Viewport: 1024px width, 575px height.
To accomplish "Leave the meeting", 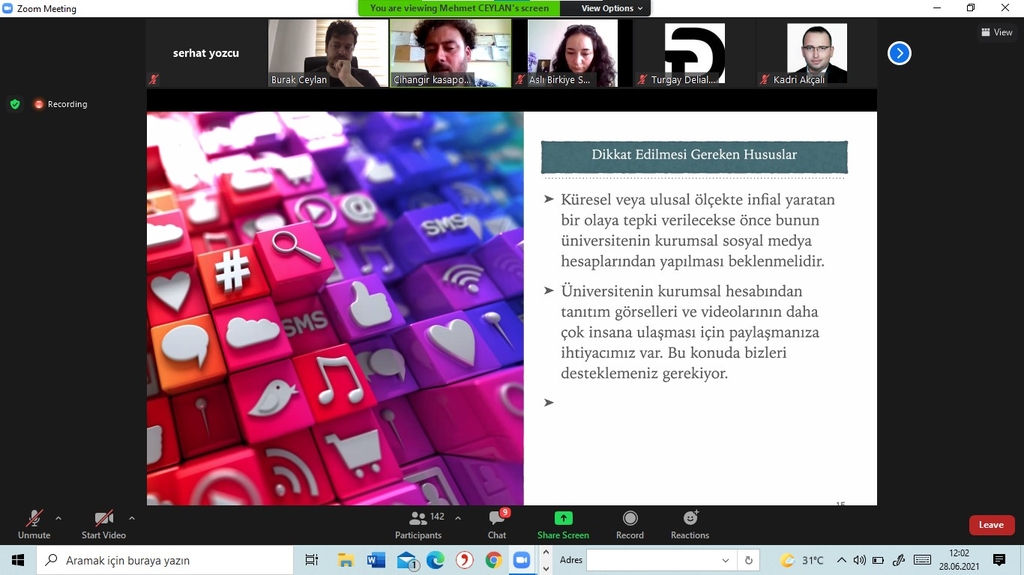I will tap(991, 525).
